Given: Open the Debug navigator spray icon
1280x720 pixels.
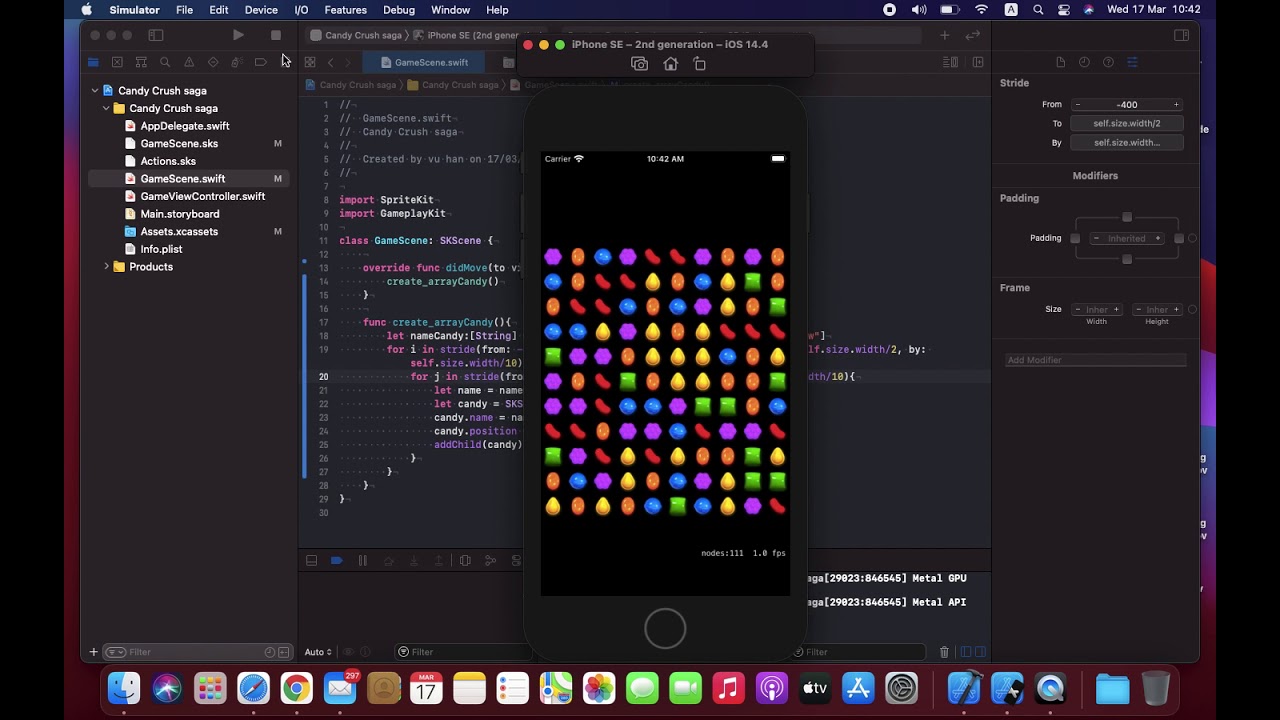Looking at the screenshot, I should (x=237, y=62).
